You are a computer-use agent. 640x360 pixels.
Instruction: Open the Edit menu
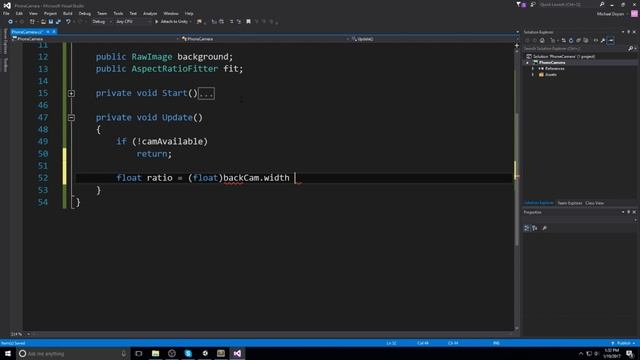tap(19, 13)
